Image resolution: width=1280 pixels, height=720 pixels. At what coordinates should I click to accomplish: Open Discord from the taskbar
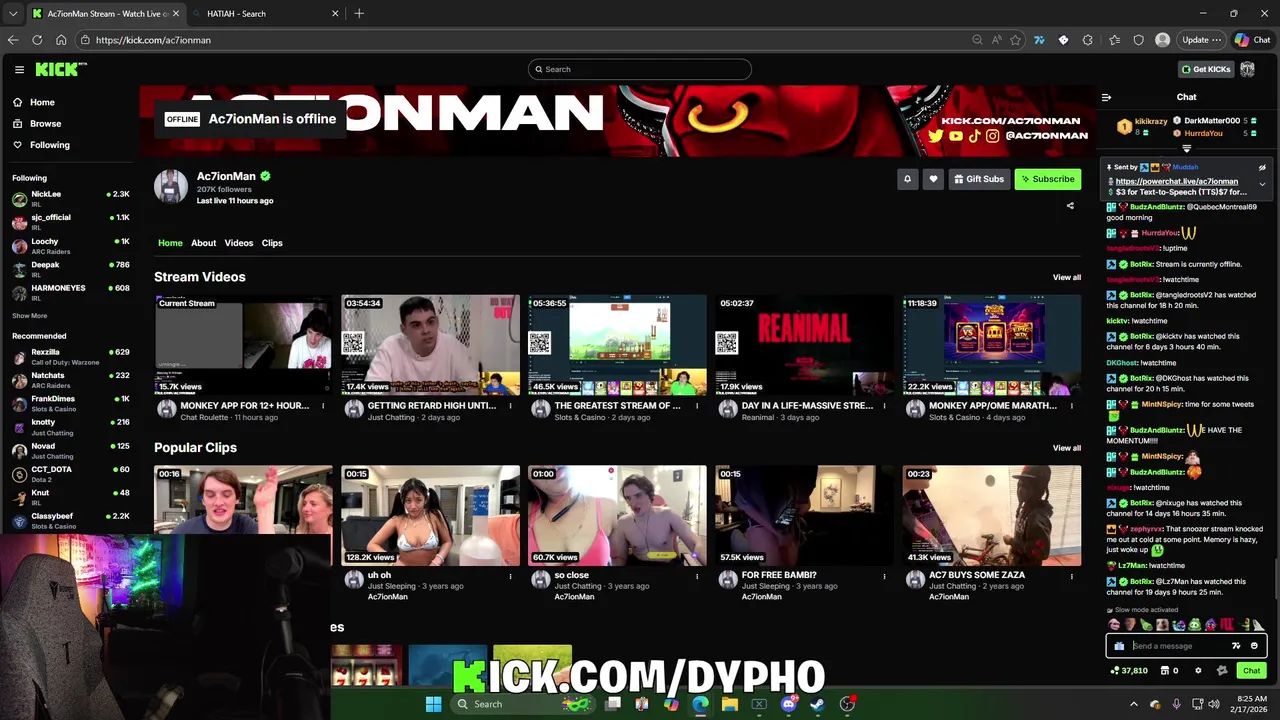(788, 704)
